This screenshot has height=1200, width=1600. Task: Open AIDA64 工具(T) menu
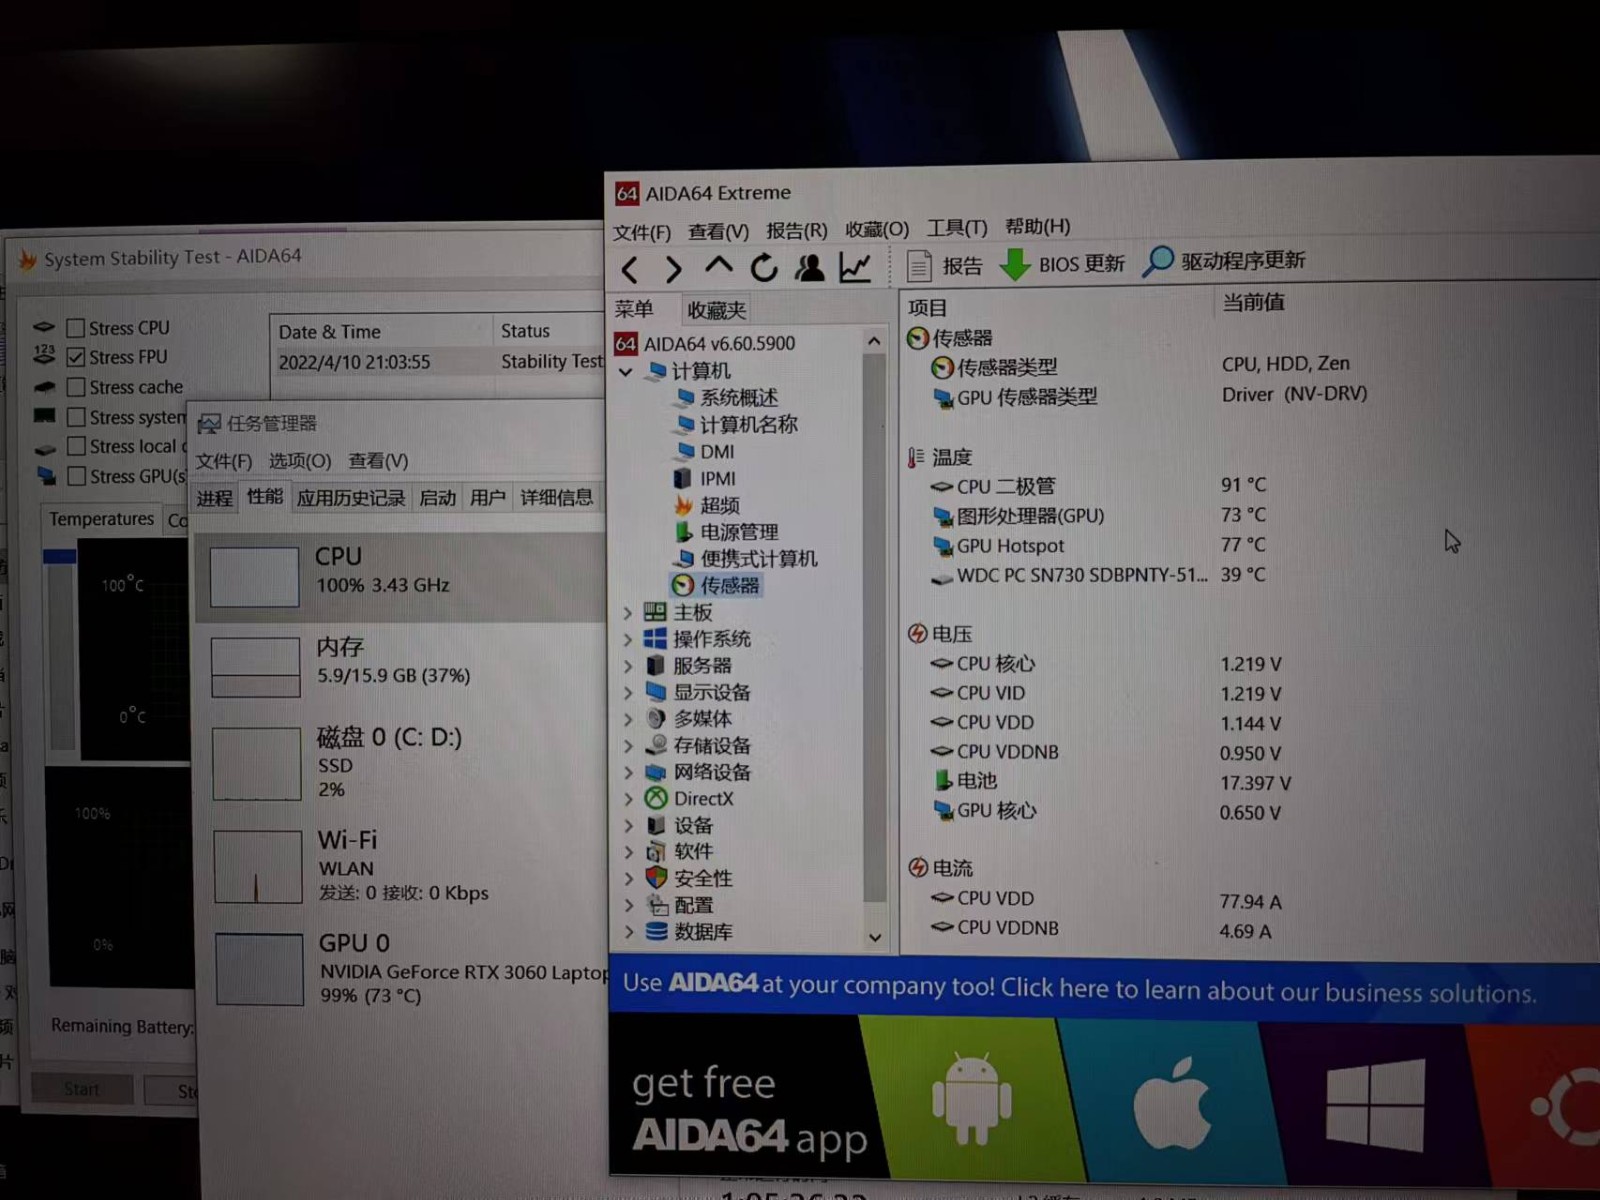(957, 228)
